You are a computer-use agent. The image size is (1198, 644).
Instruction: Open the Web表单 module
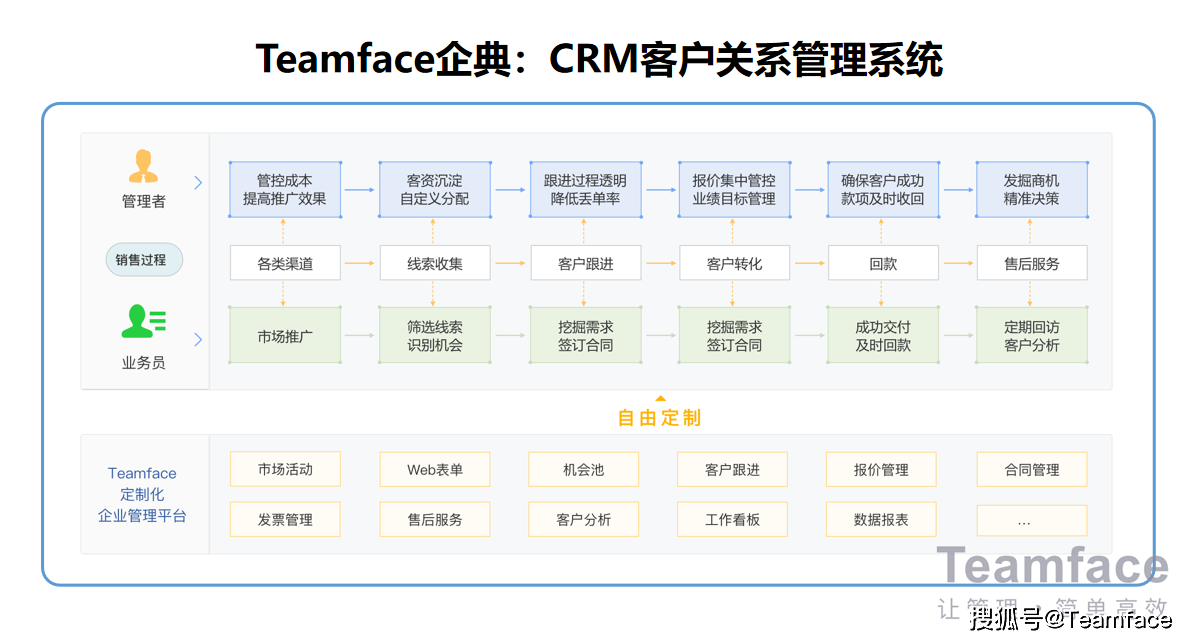click(x=435, y=469)
